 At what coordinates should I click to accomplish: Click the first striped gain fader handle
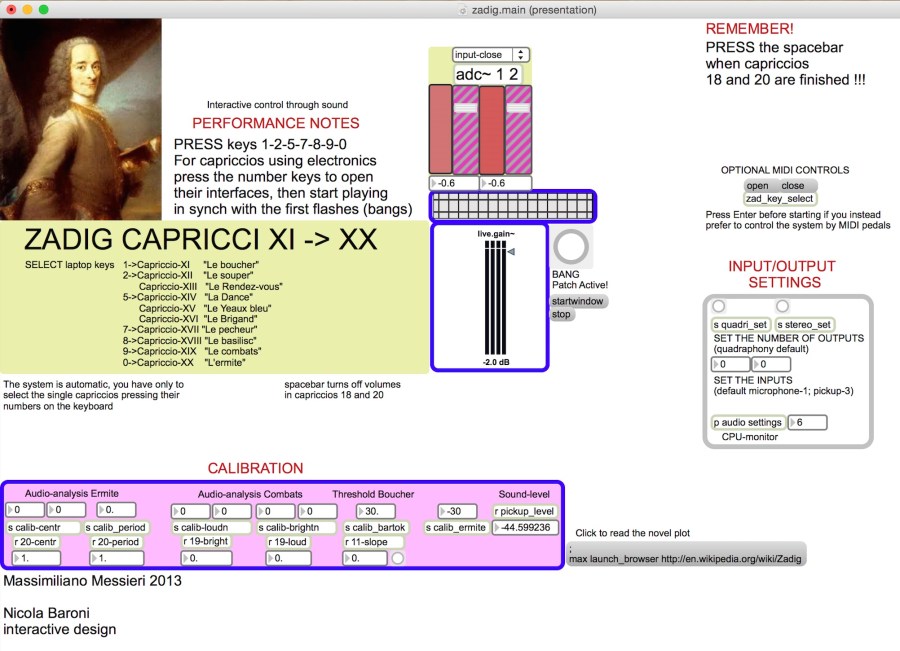pyautogui.click(x=466, y=106)
